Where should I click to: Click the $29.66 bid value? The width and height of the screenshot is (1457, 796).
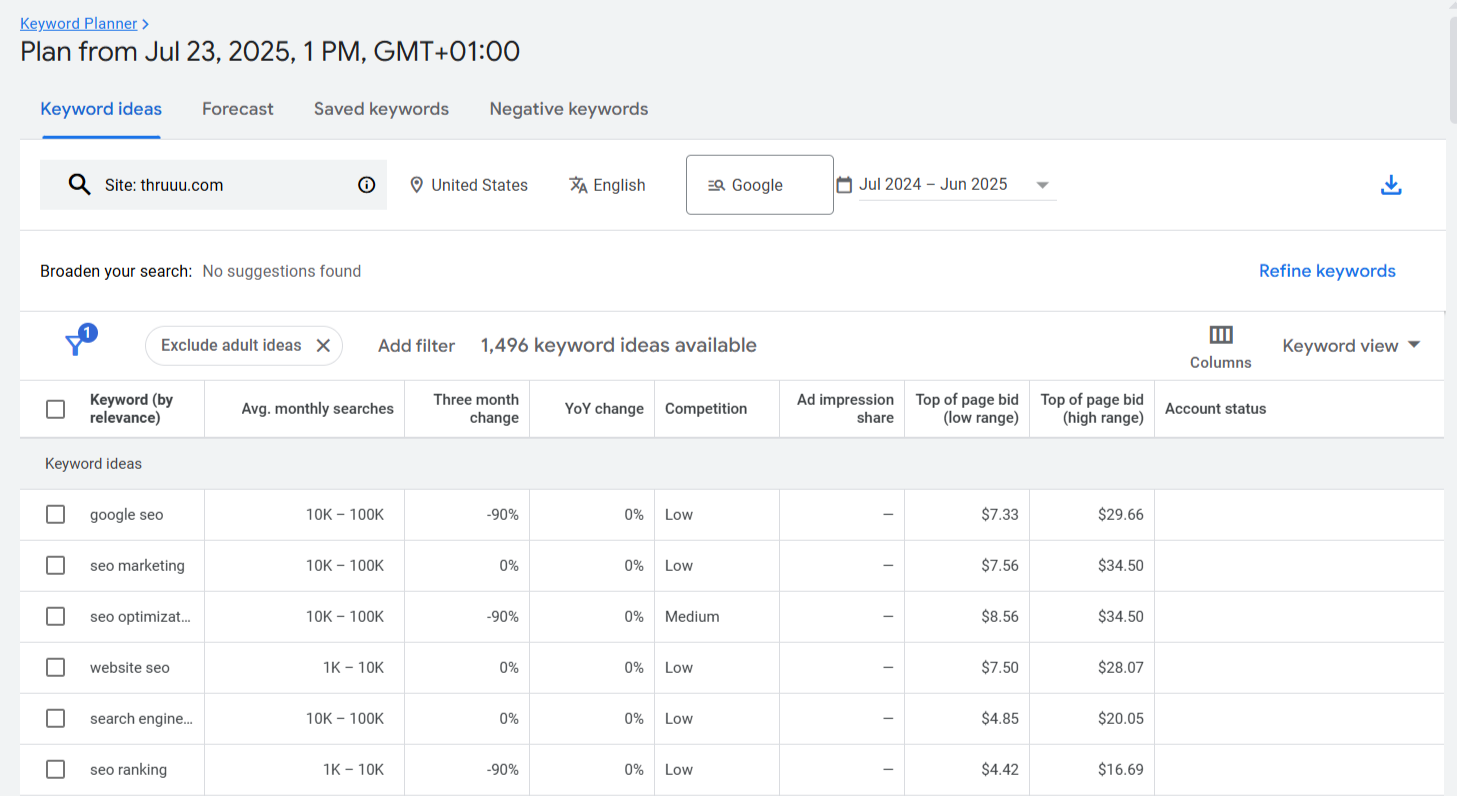tap(1120, 515)
